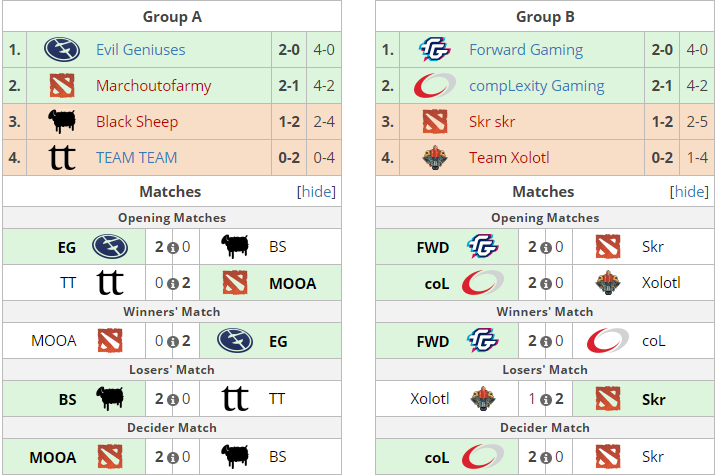Open the Forward Gaming team link
This screenshot has width=716, height=476.
click(x=526, y=49)
